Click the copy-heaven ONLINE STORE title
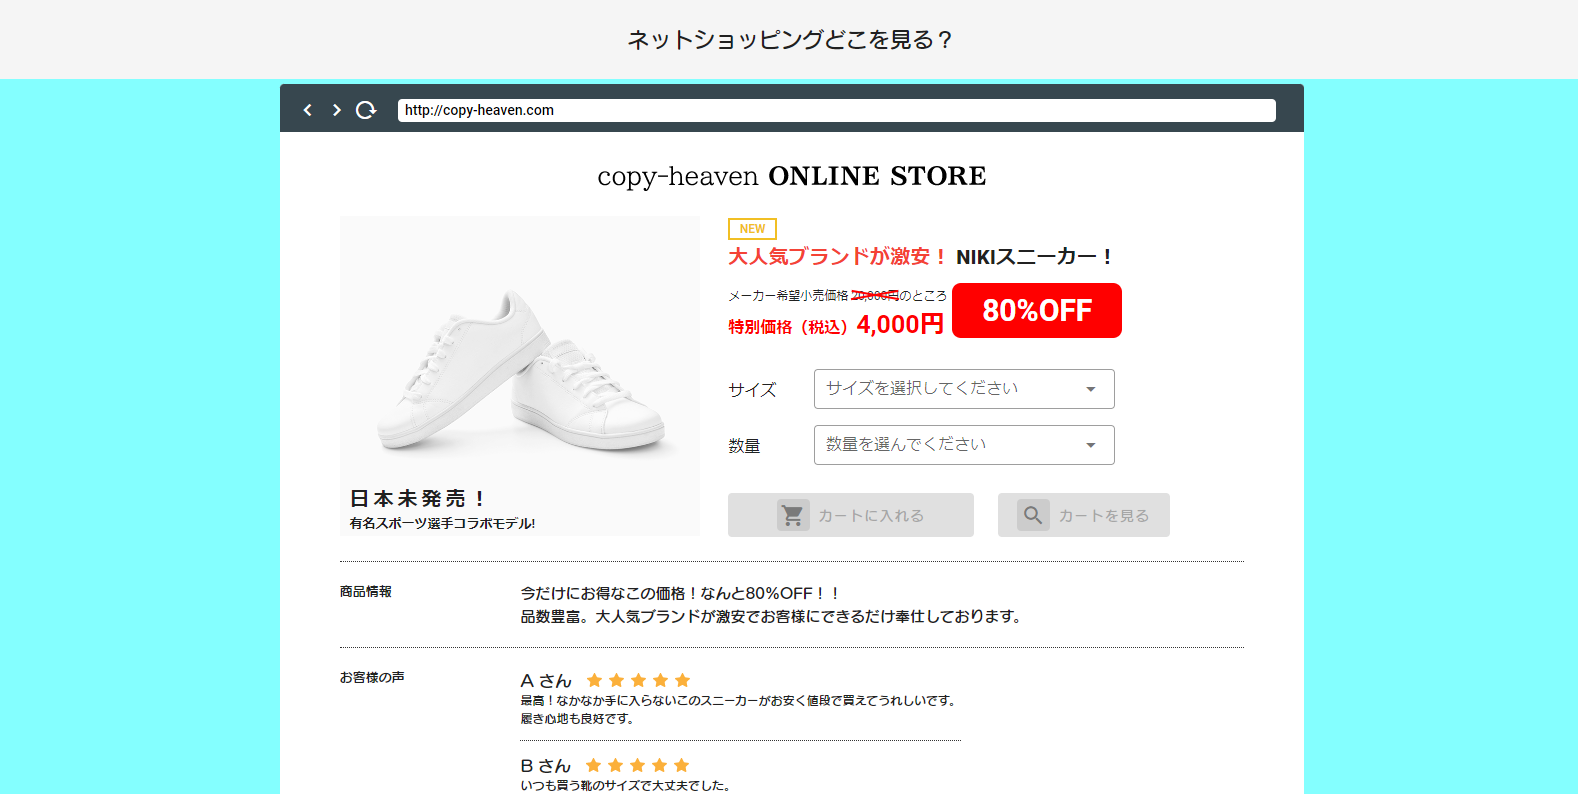 point(791,176)
